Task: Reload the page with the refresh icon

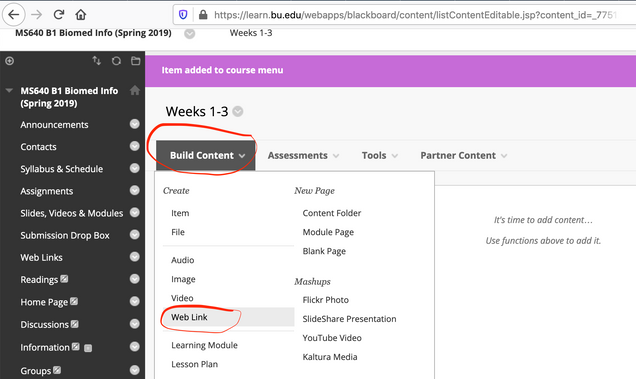Action: coord(59,15)
